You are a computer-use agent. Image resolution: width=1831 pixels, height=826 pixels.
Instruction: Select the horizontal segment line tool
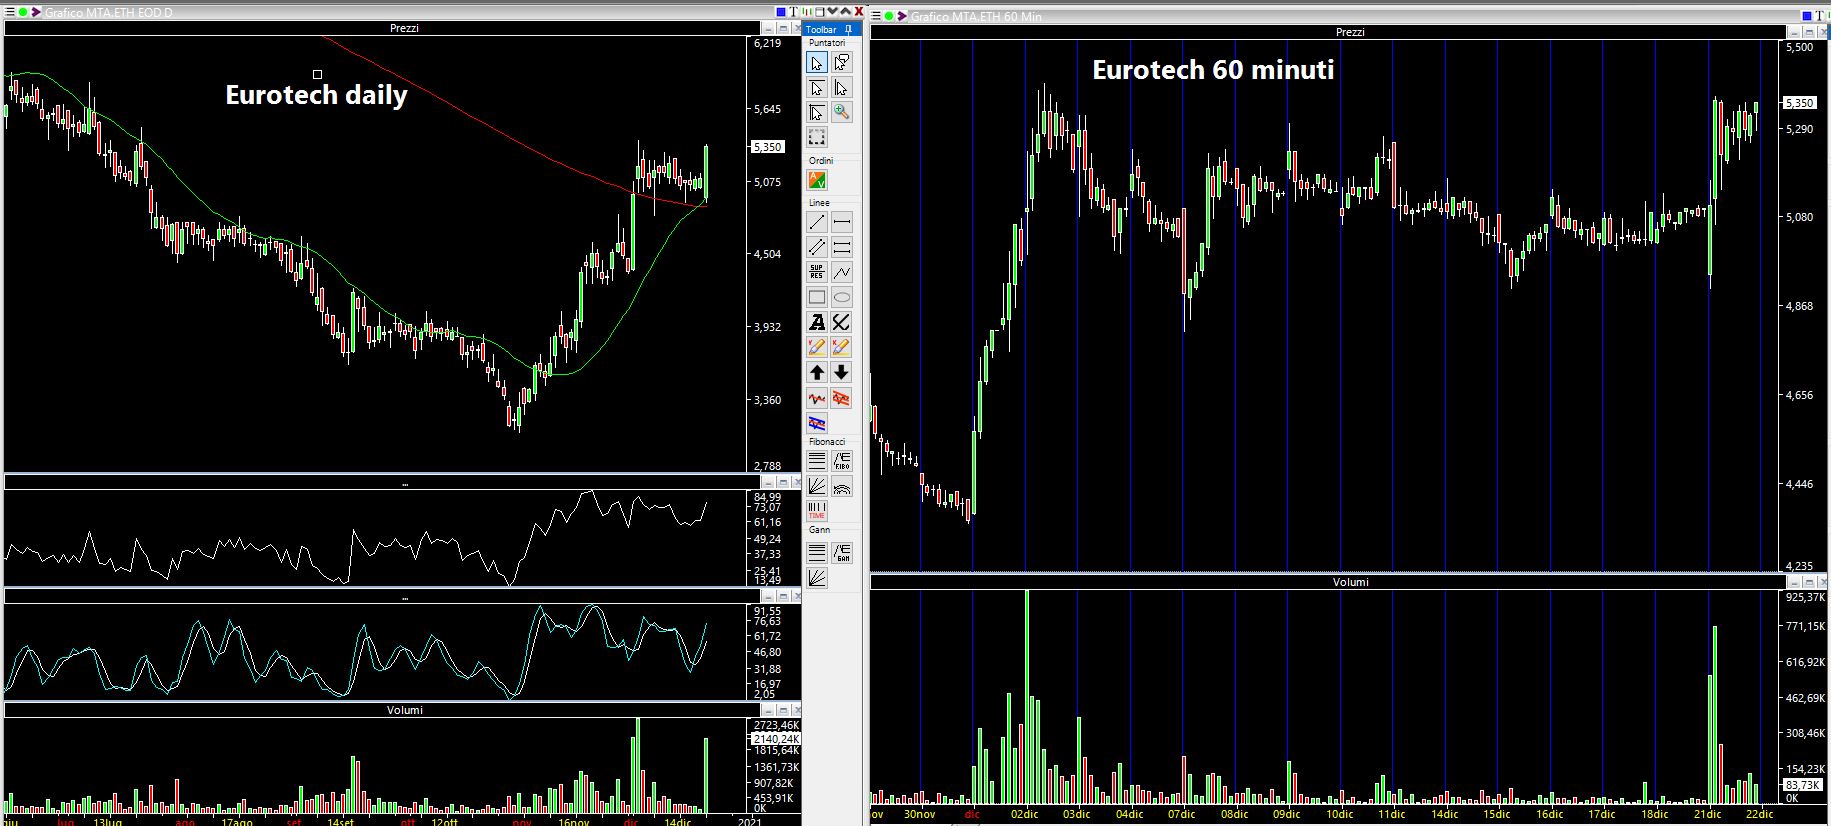click(x=842, y=222)
